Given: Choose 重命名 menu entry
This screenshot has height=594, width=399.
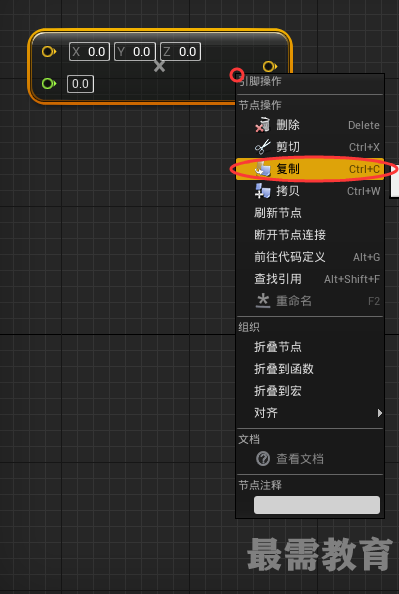Looking at the screenshot, I should (x=310, y=301).
